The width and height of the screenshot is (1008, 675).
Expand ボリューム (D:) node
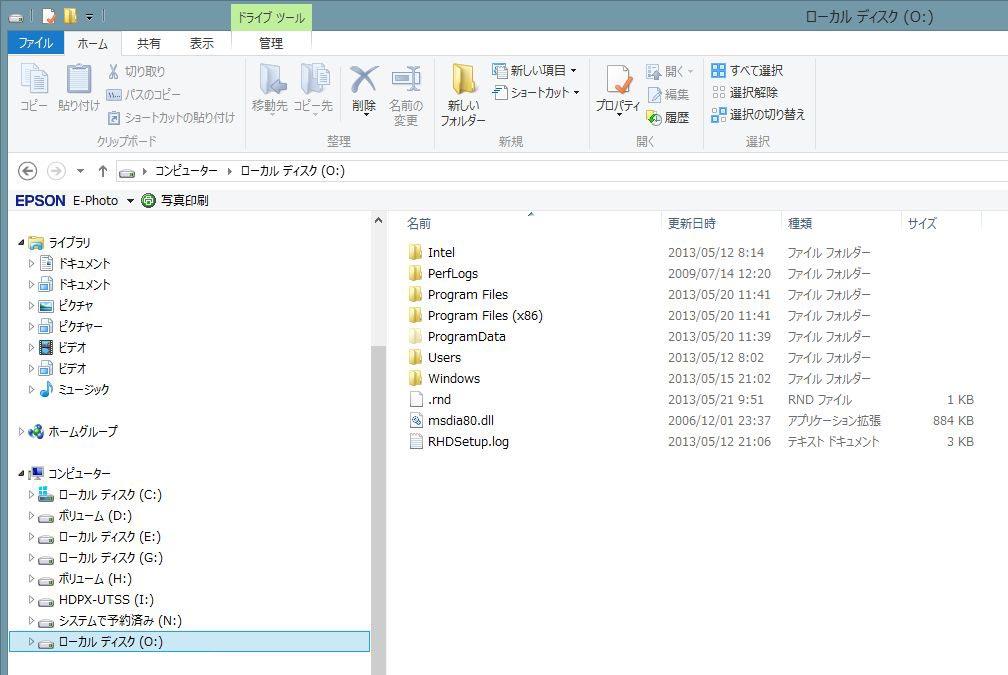point(31,516)
